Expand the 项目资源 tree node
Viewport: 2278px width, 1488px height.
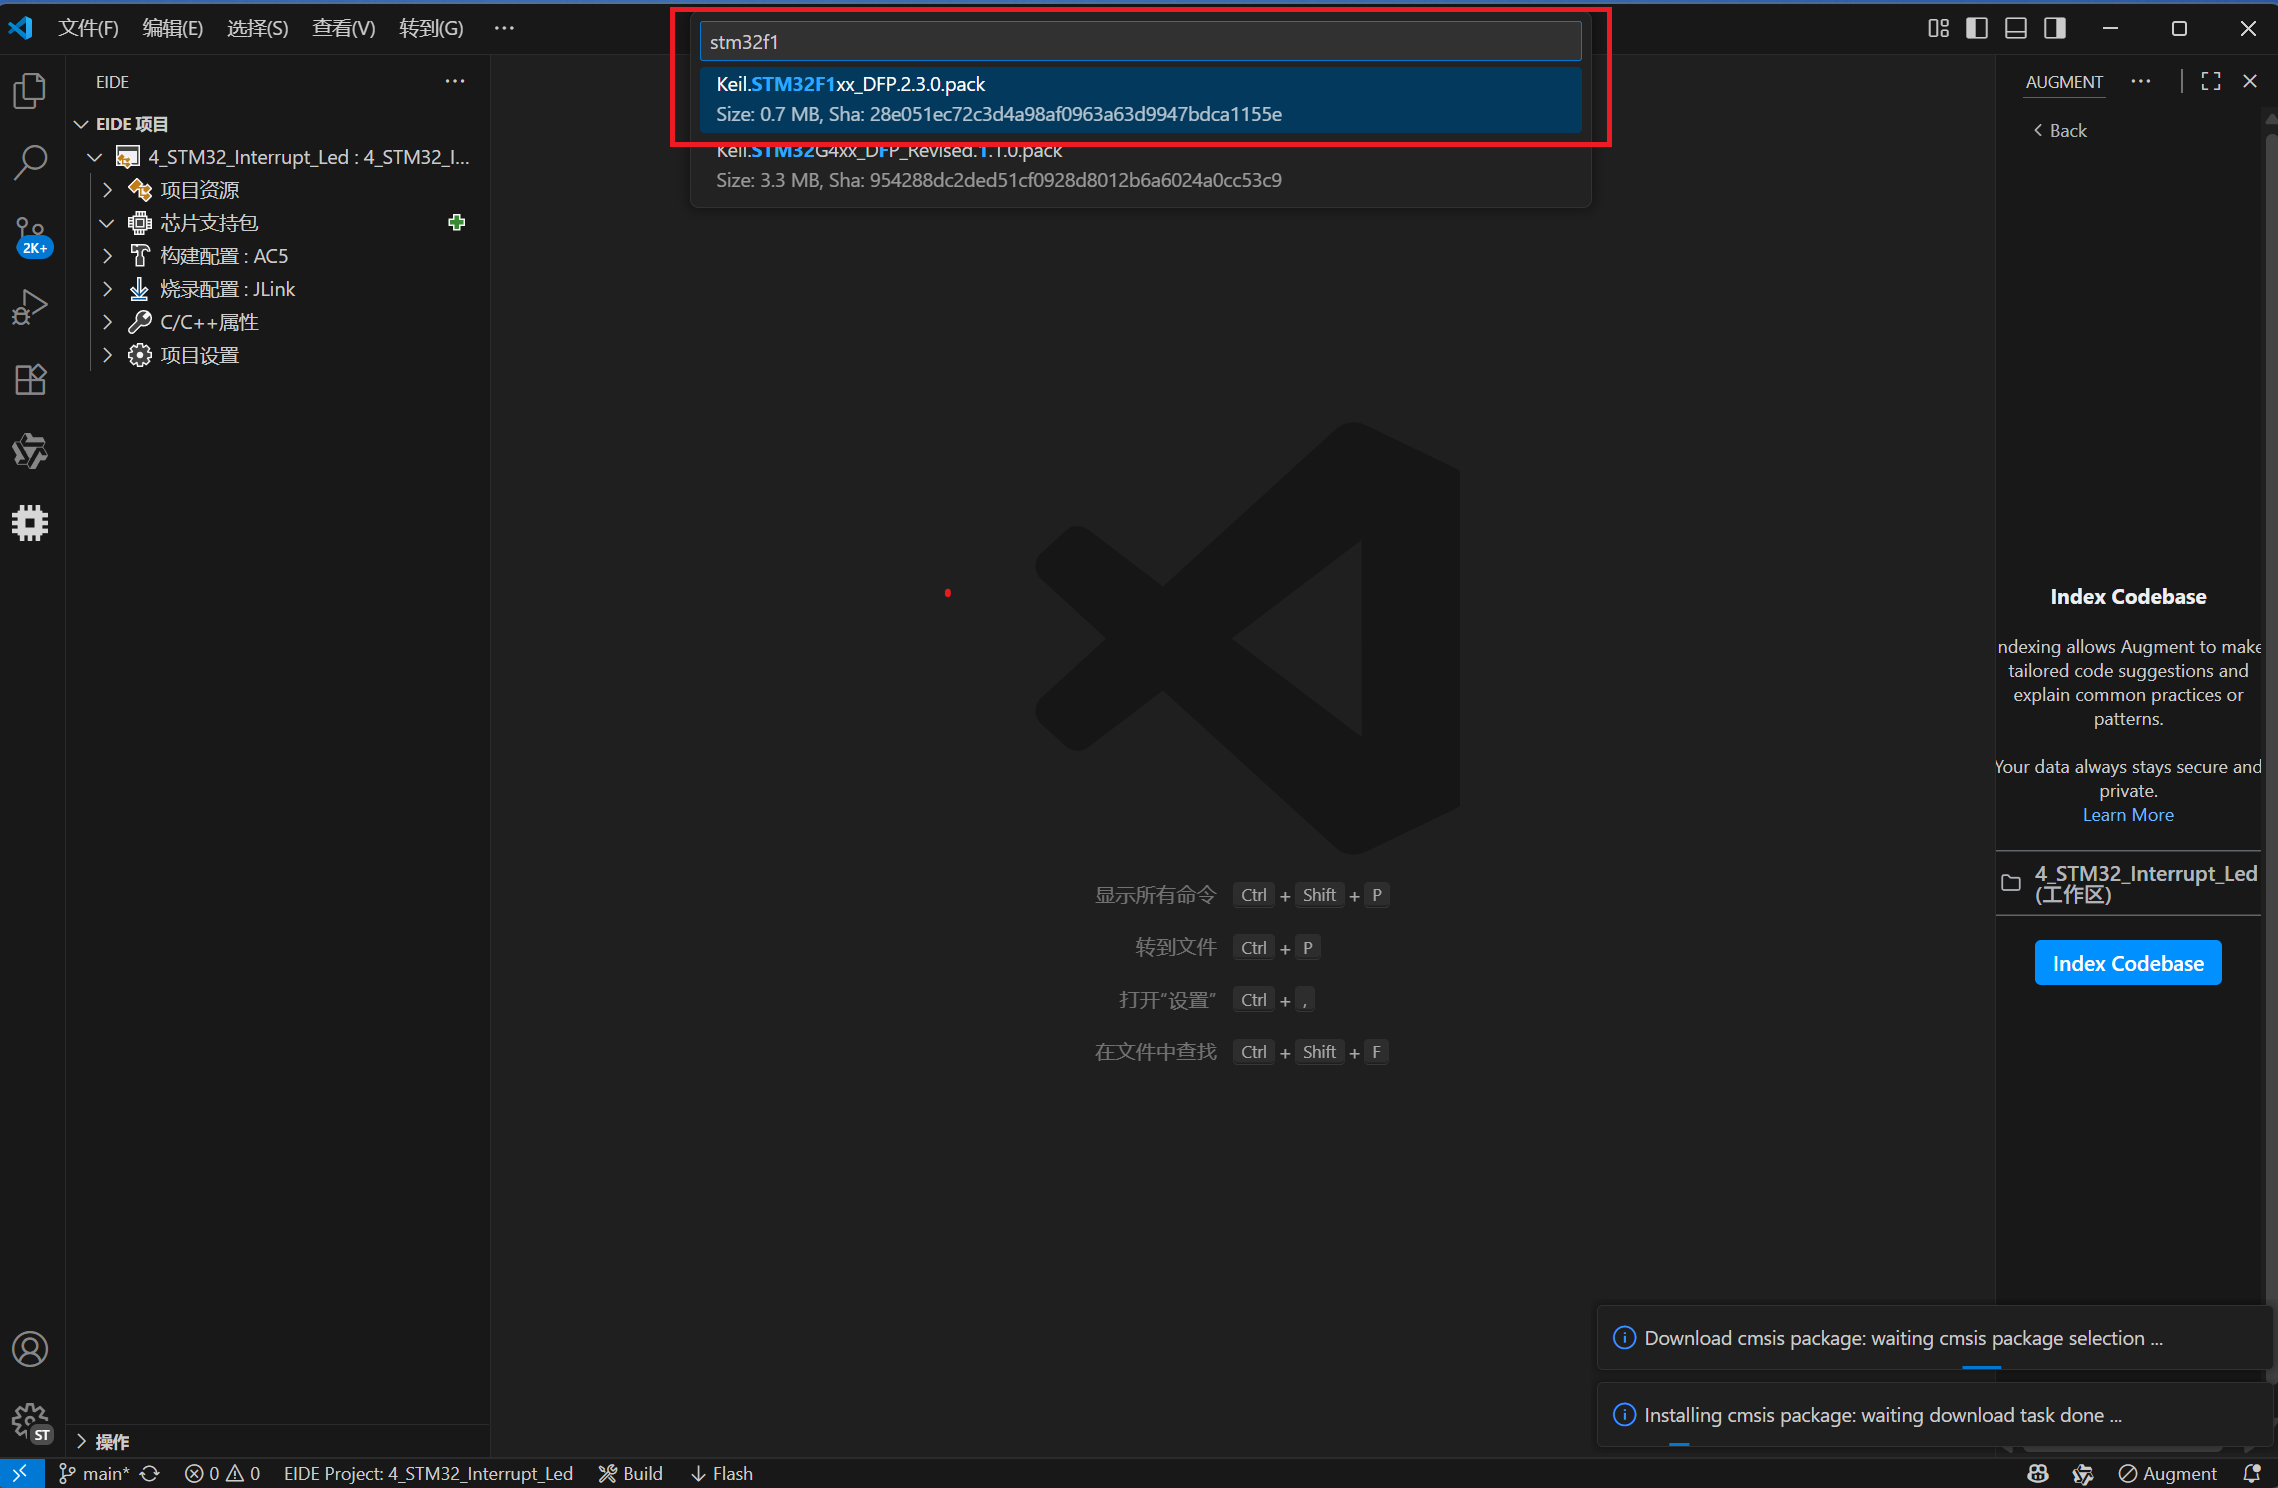(x=108, y=189)
